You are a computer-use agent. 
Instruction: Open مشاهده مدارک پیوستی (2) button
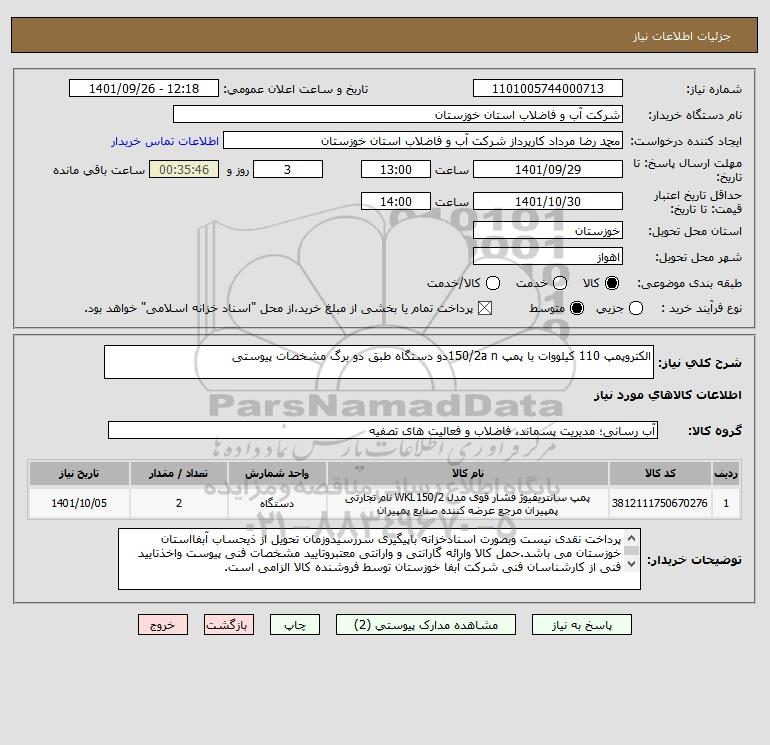426,625
